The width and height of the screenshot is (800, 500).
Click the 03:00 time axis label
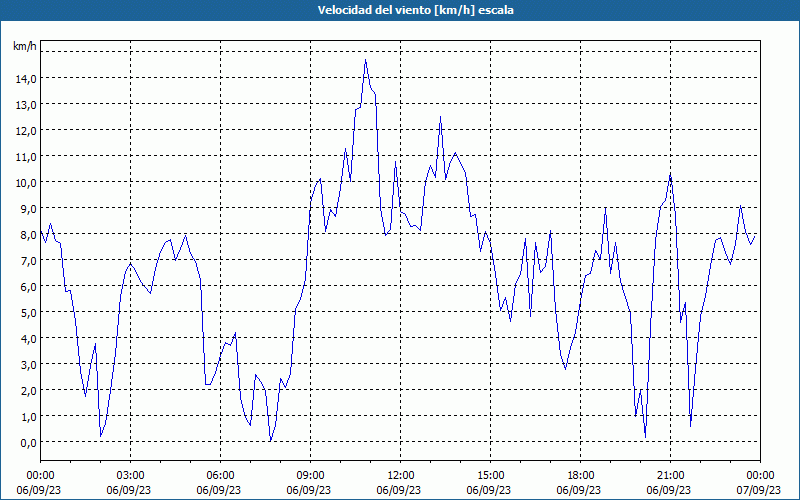[x=130, y=476]
